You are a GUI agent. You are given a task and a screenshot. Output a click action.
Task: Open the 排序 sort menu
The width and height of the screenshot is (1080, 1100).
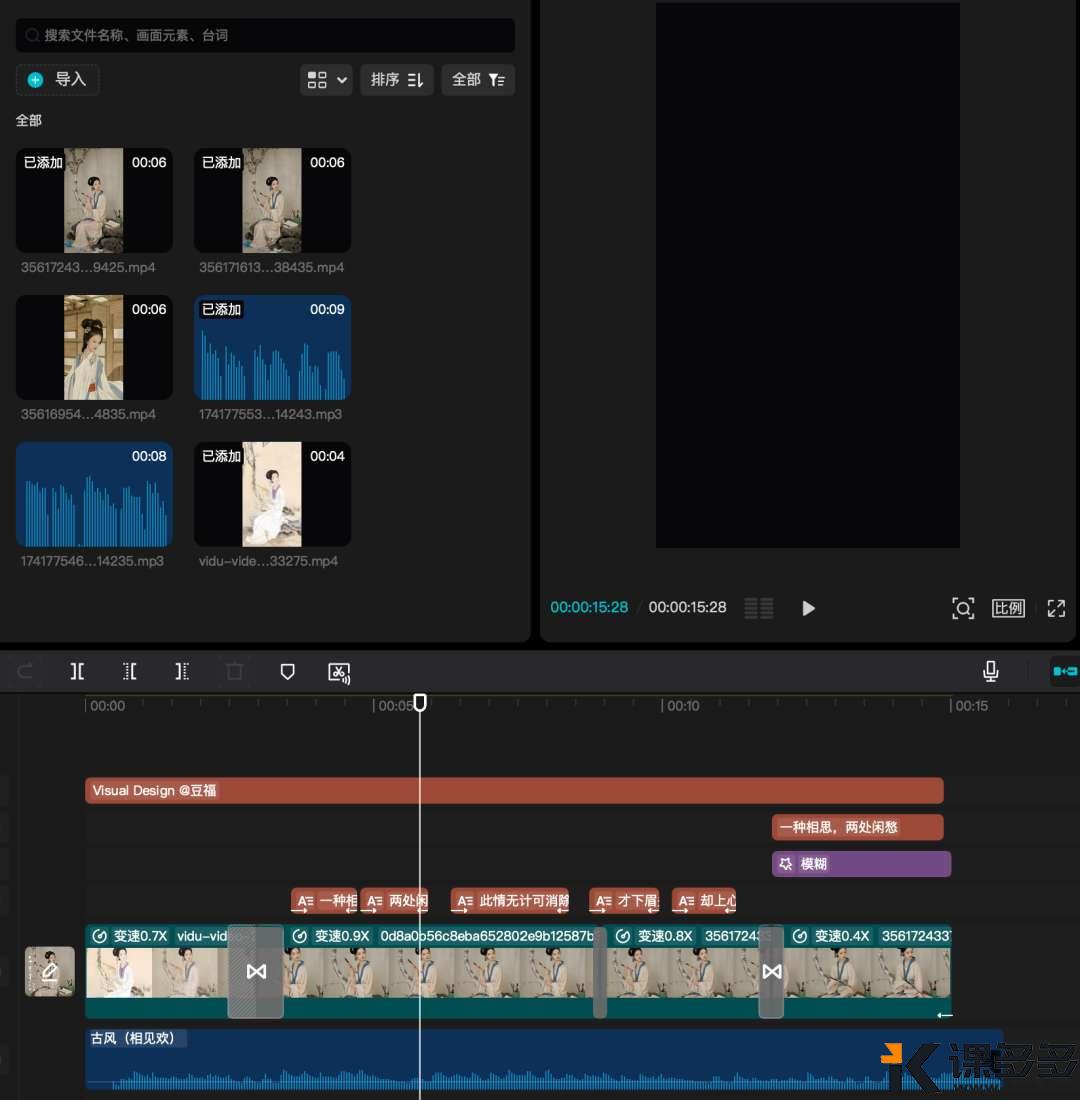point(396,79)
